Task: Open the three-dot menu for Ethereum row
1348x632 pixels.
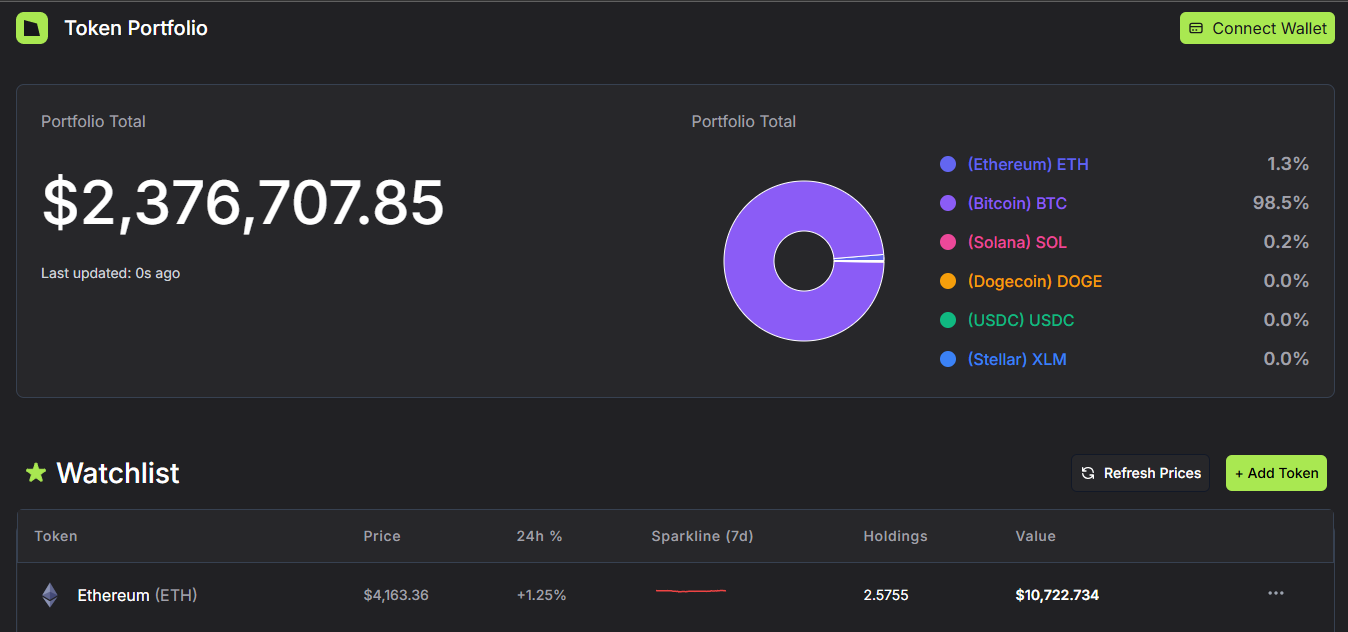Action: pos(1275,593)
